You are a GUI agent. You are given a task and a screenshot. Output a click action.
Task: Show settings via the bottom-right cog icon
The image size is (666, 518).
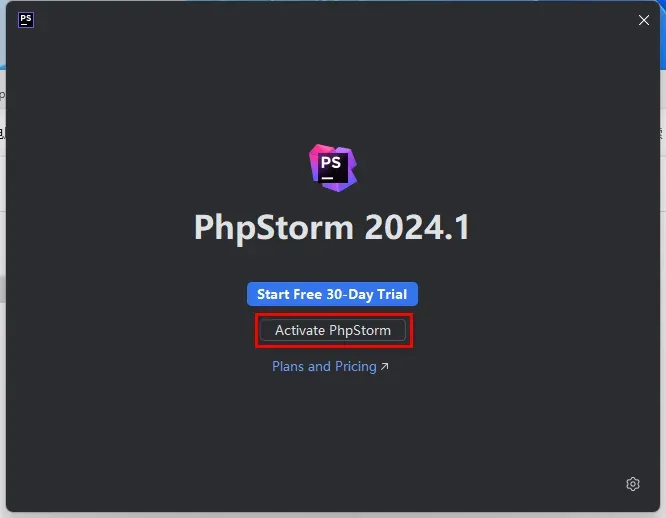click(x=633, y=484)
